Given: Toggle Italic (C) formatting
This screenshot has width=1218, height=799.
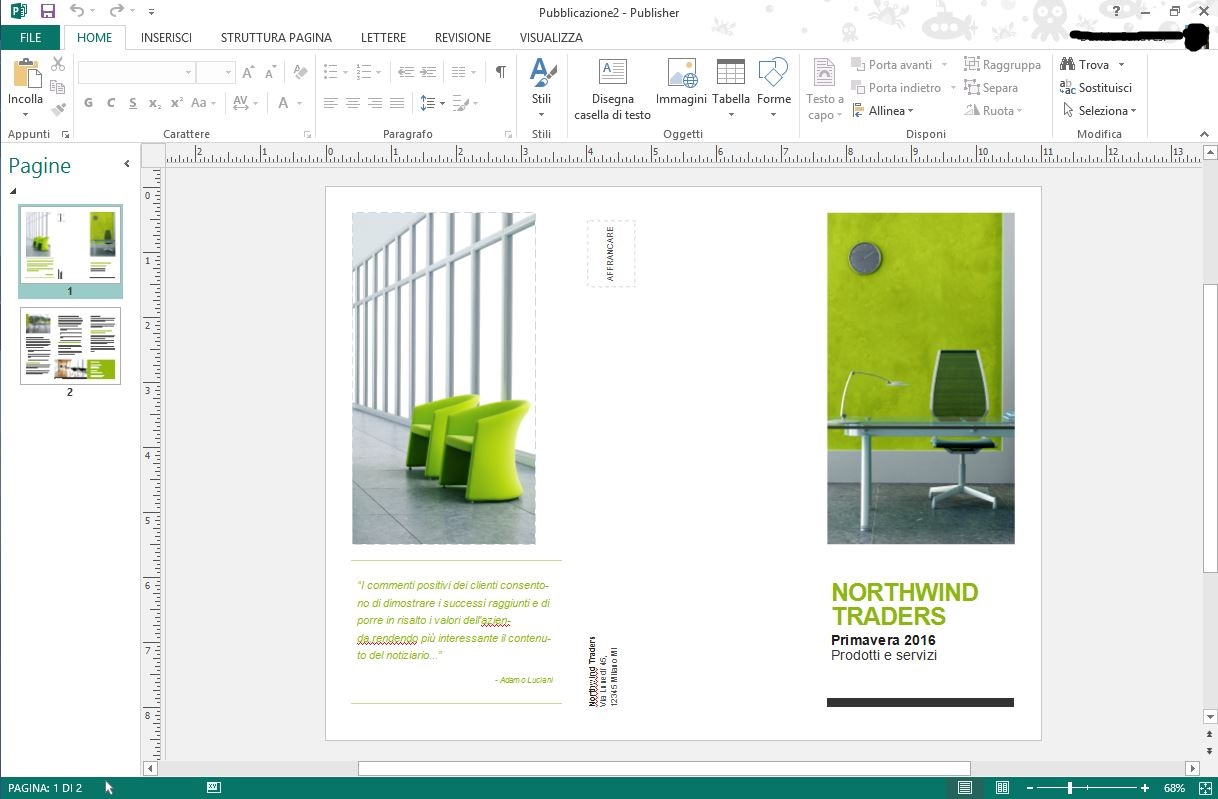Looking at the screenshot, I should click(x=110, y=103).
